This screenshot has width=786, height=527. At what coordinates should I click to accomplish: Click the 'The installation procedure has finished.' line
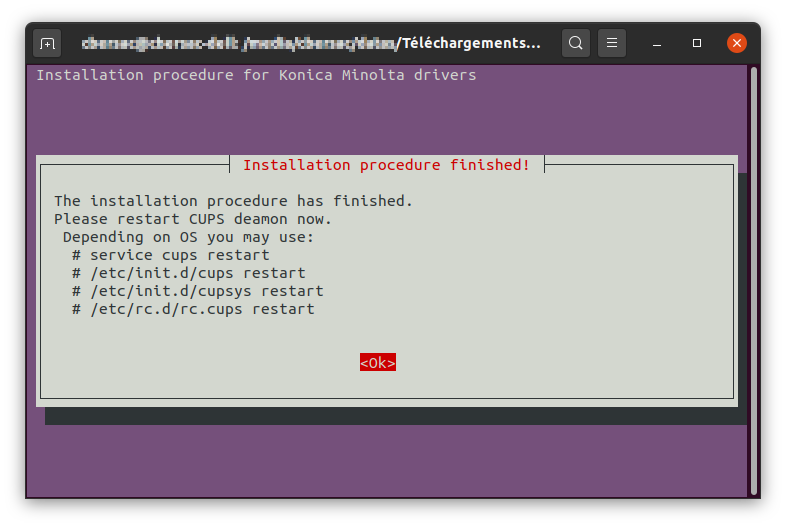234,201
